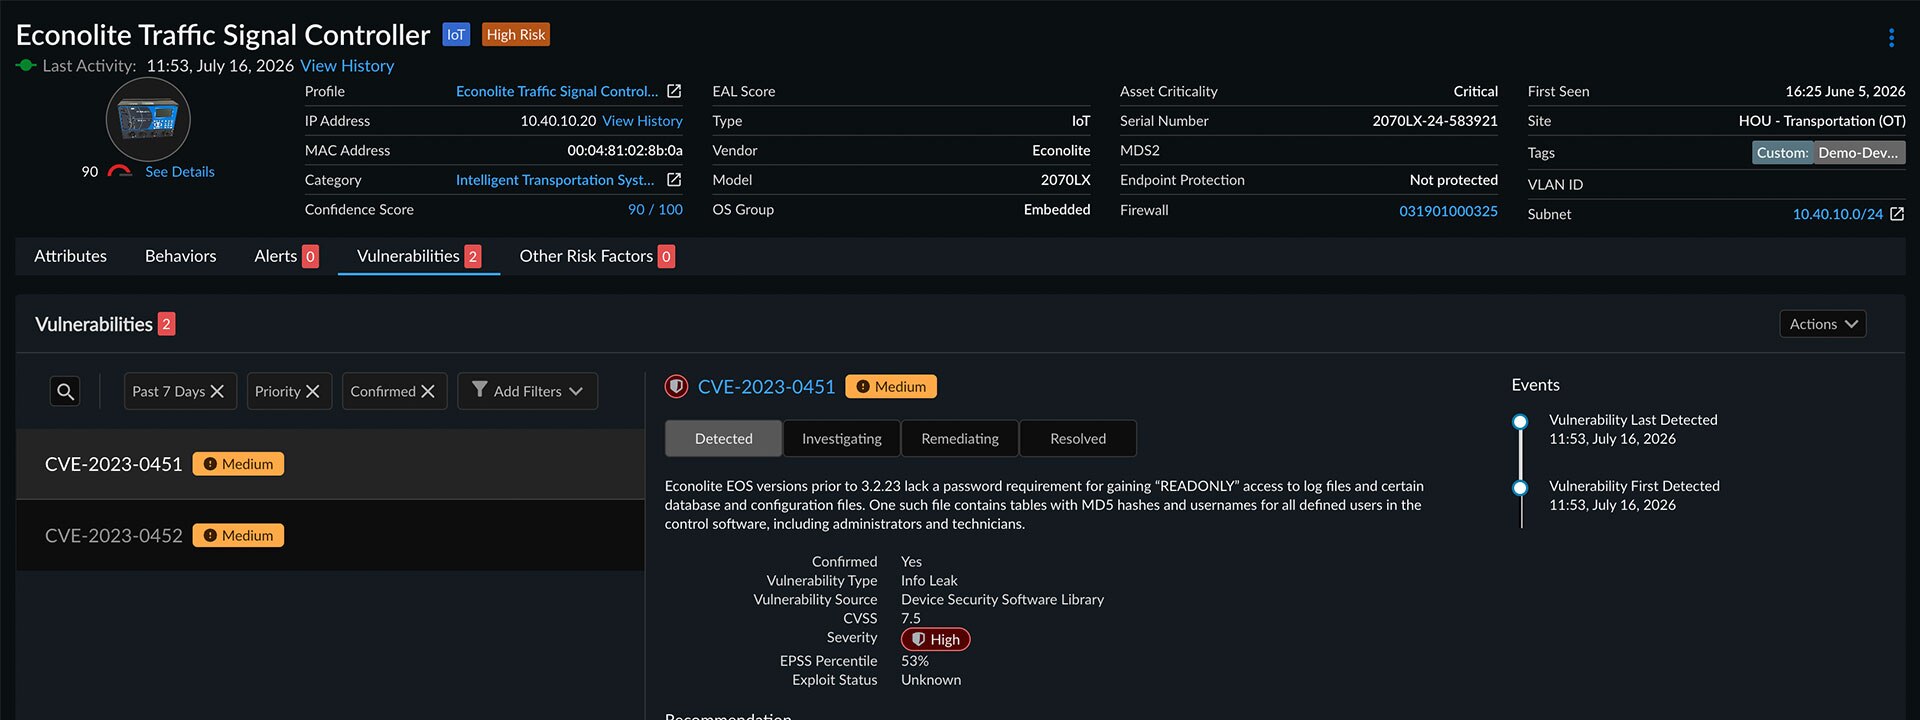Click Medium badge in CVE-2023-0451 list row

coord(238,464)
